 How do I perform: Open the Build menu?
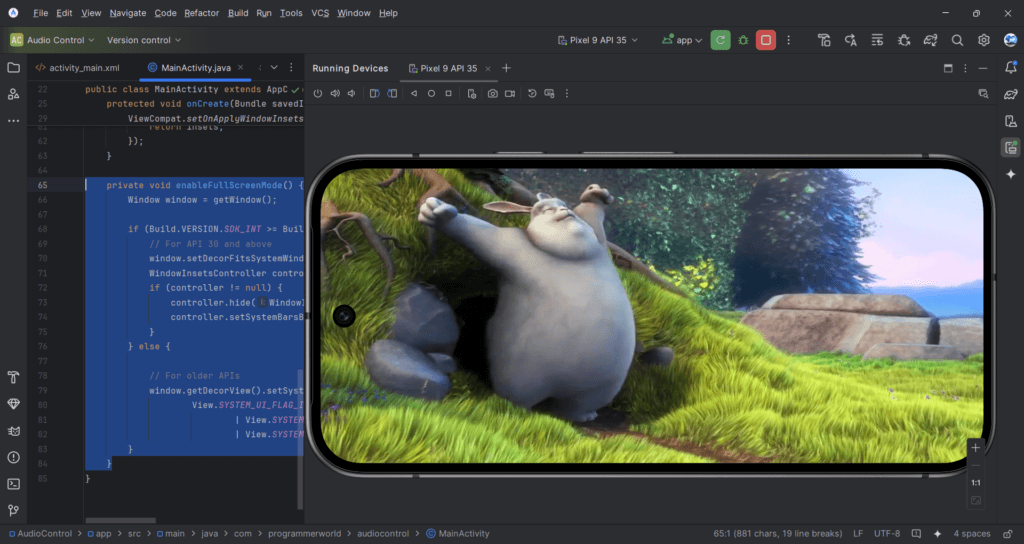[x=238, y=13]
